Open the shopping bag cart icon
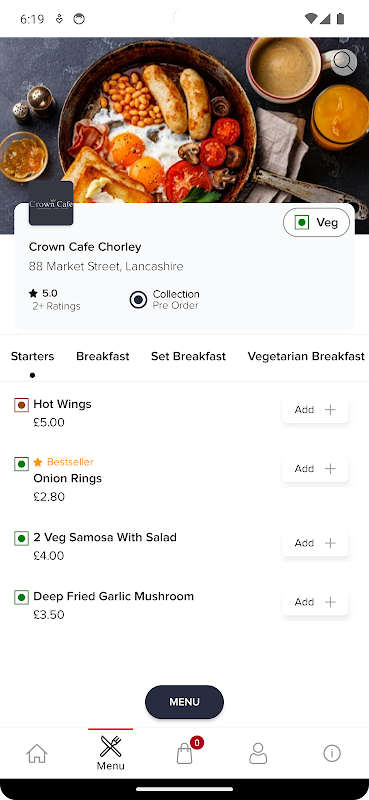This screenshot has width=369, height=800. click(x=184, y=753)
